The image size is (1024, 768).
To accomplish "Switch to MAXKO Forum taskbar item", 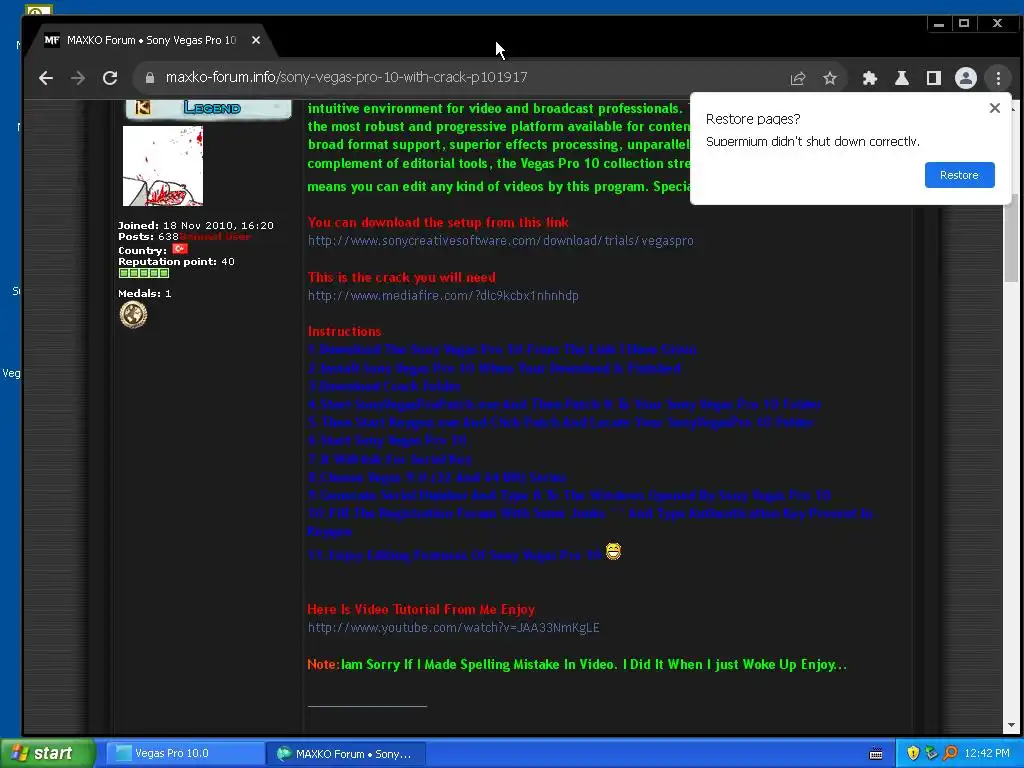I will 346,754.
